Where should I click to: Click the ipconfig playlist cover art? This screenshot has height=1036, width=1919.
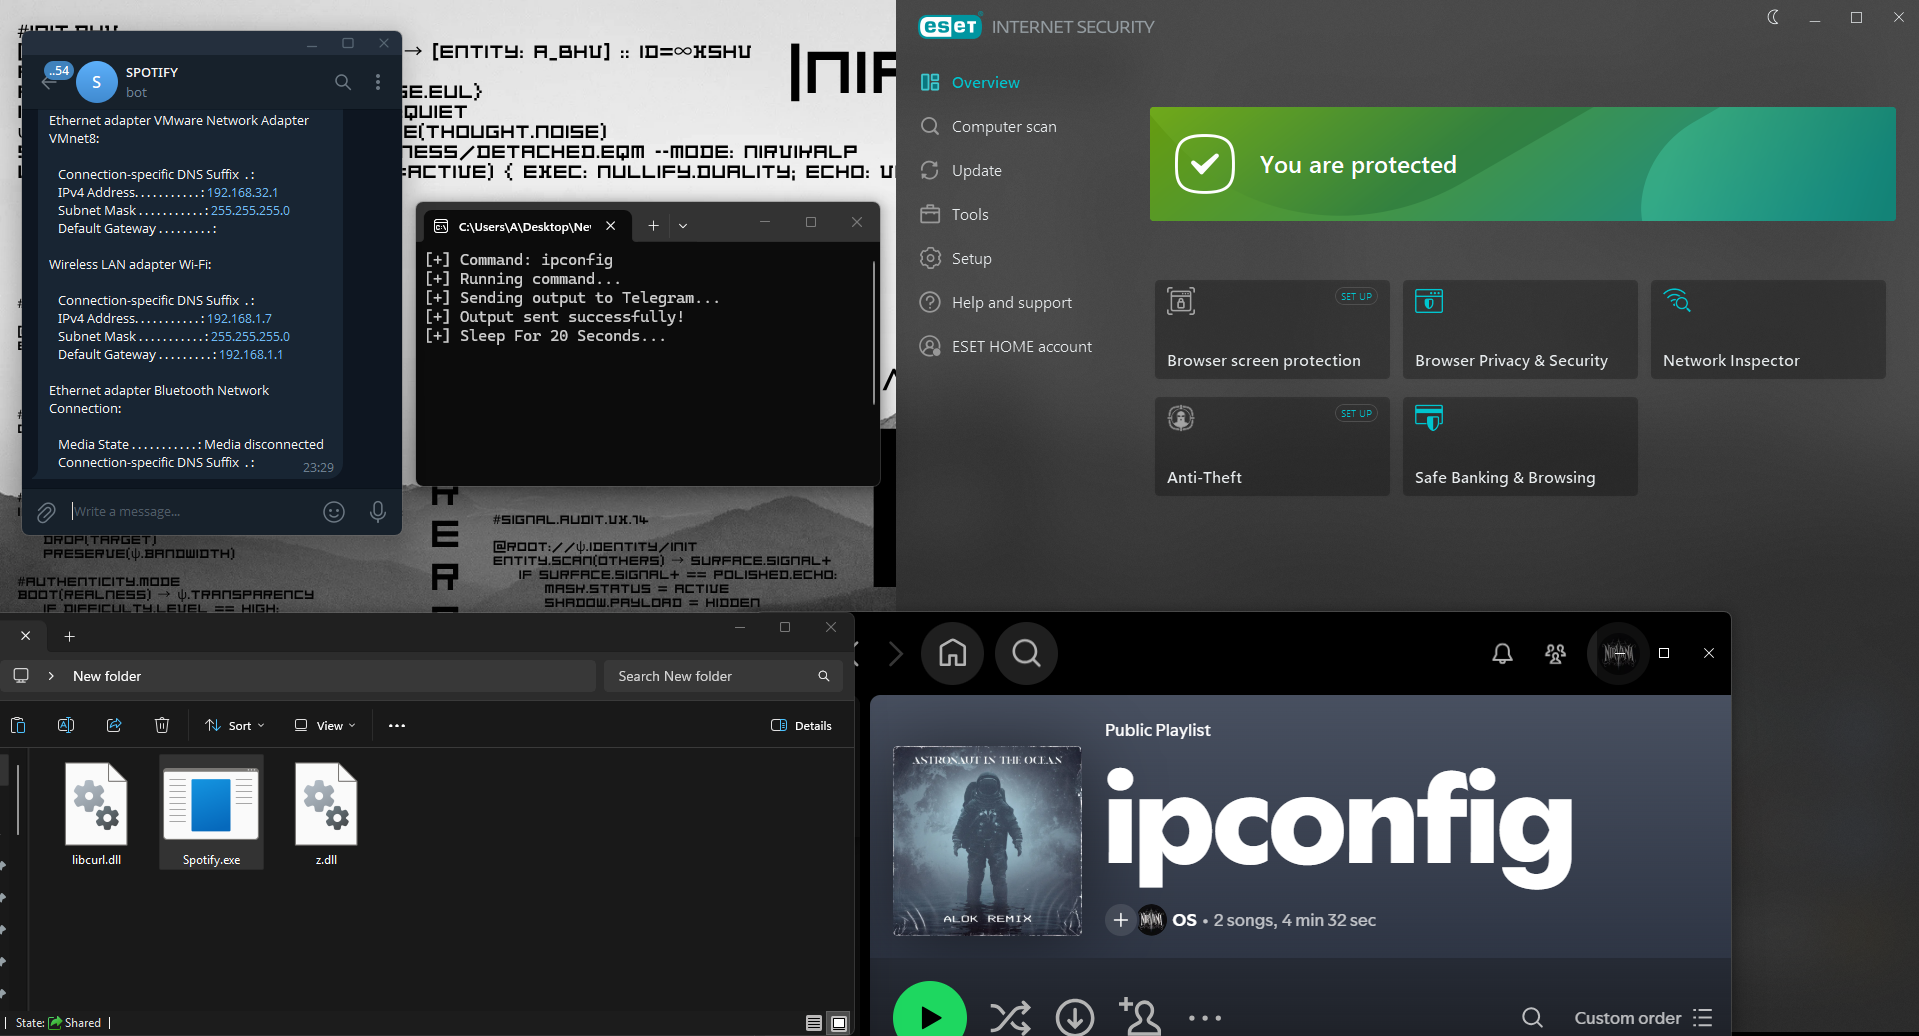987,841
